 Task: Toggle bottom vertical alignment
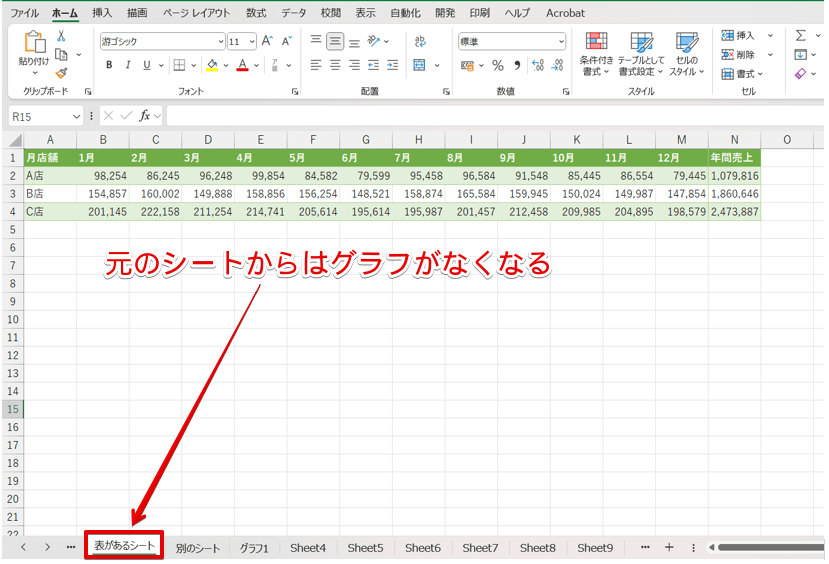coord(354,41)
